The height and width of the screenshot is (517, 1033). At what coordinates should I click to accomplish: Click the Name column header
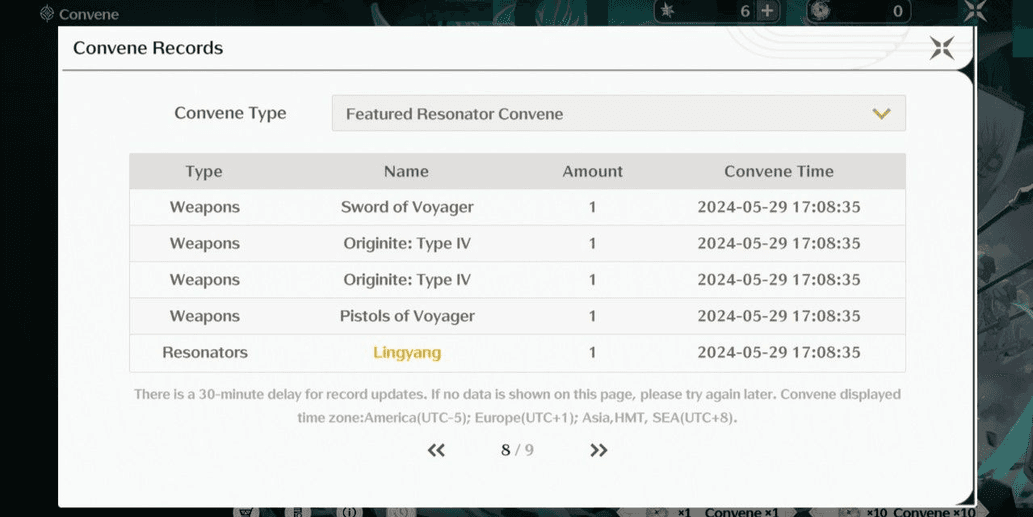click(x=406, y=171)
